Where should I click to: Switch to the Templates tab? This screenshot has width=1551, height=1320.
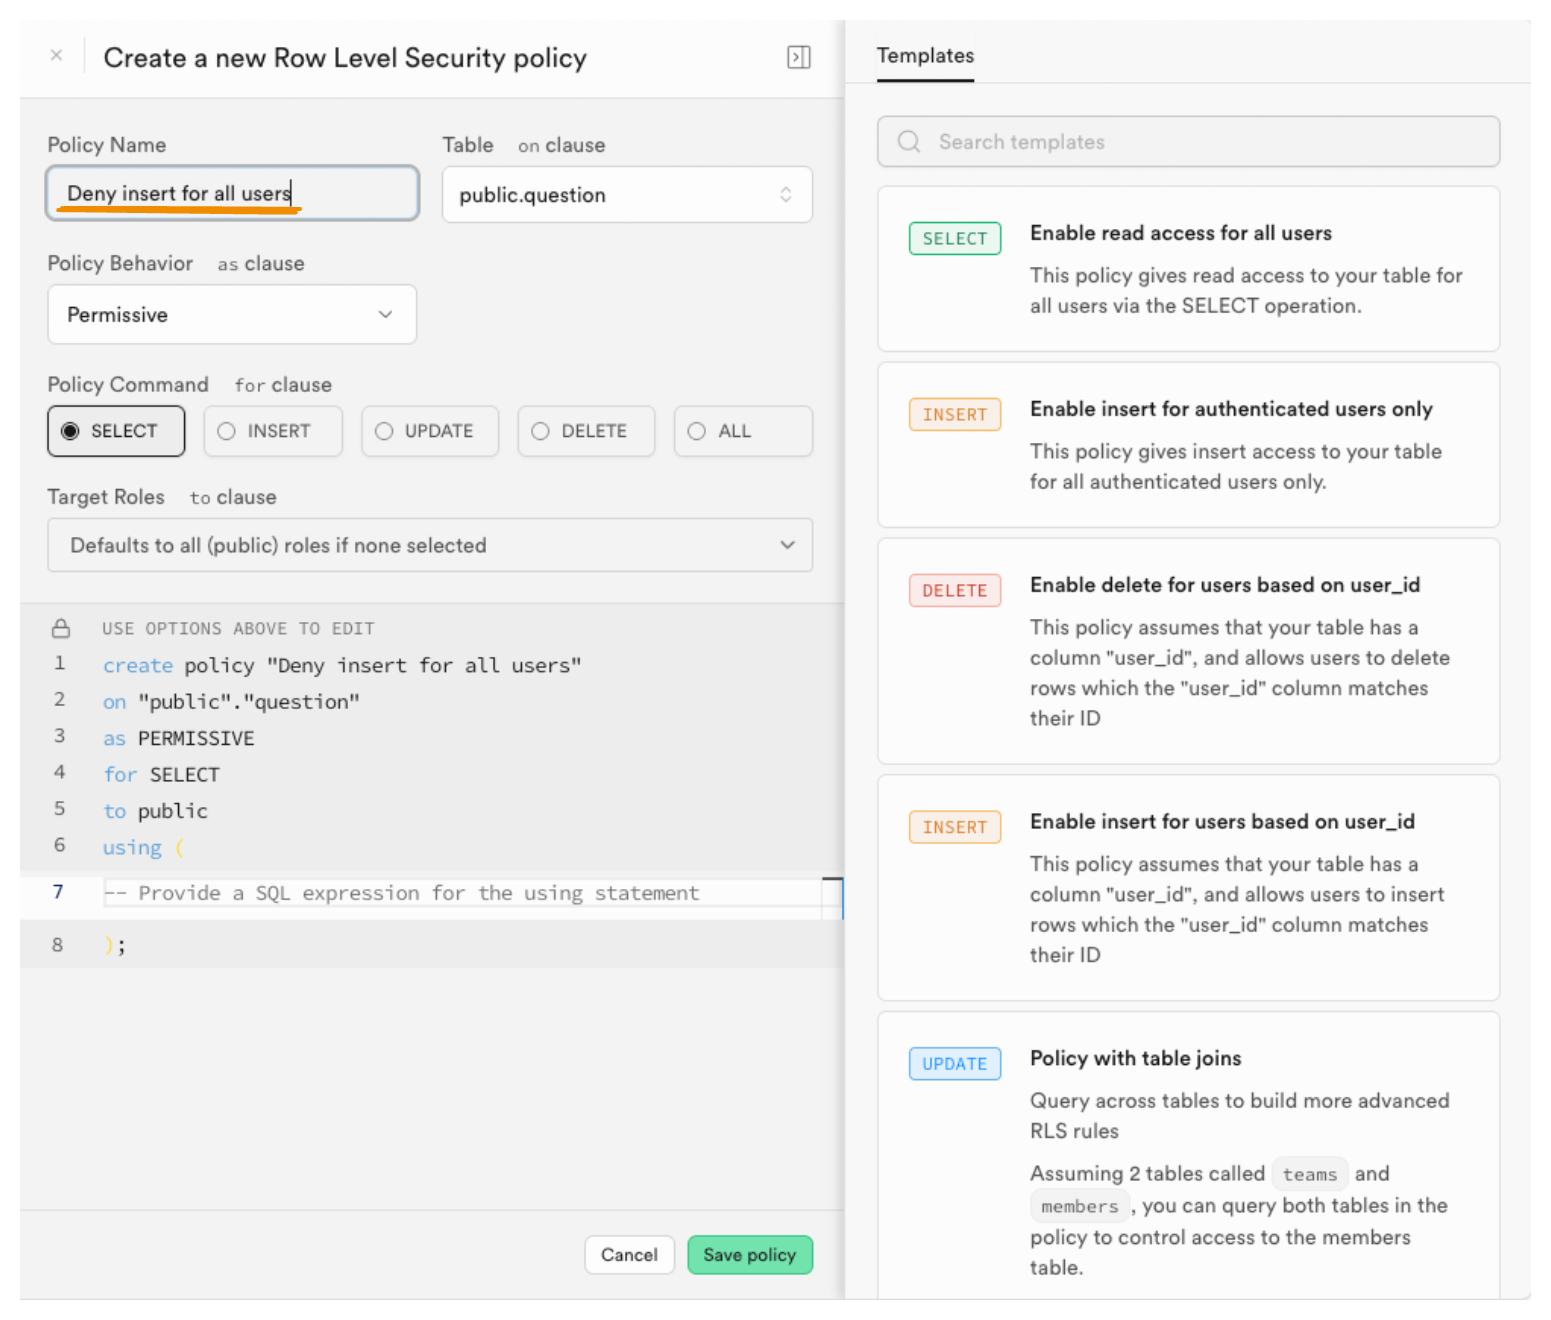tap(925, 56)
